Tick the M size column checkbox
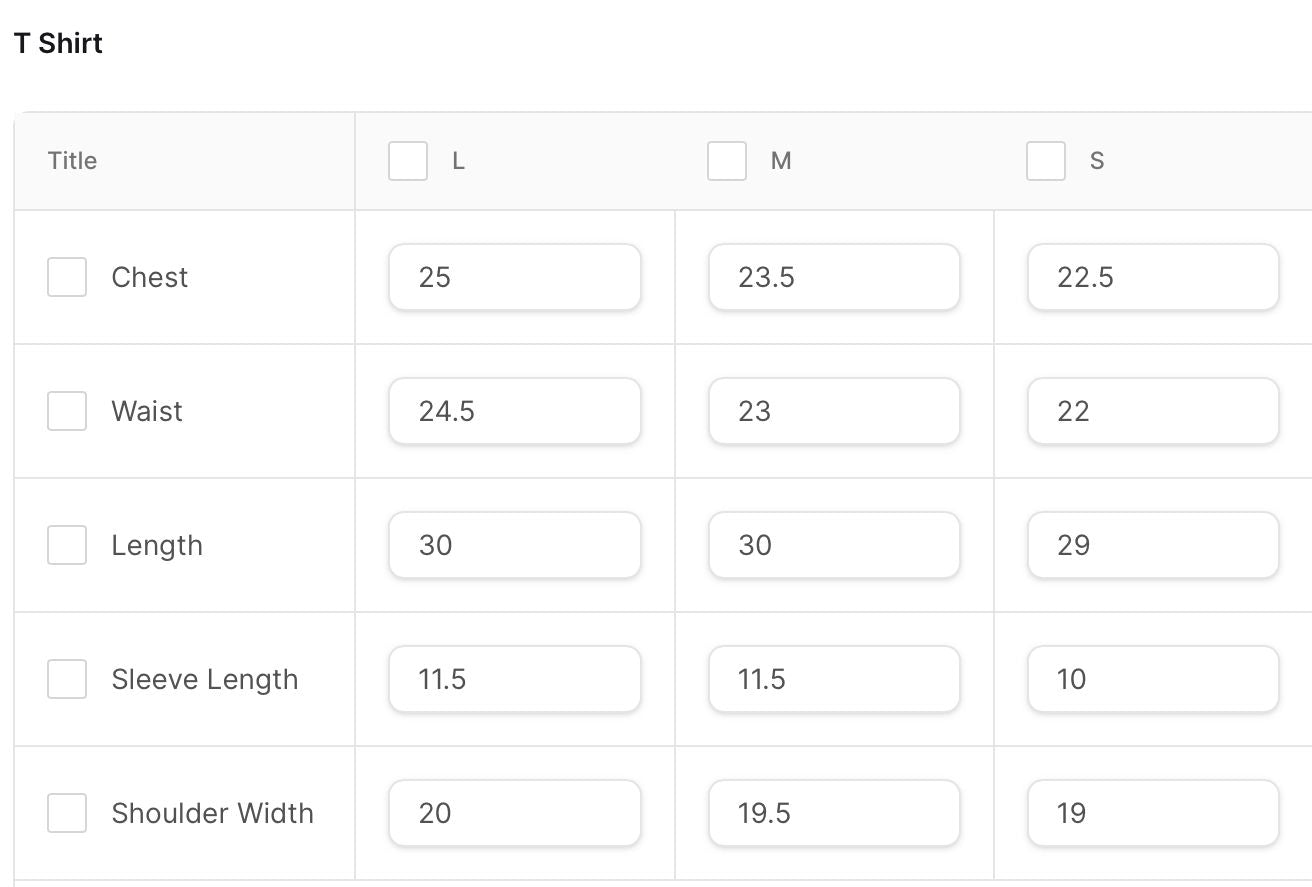 click(x=727, y=161)
